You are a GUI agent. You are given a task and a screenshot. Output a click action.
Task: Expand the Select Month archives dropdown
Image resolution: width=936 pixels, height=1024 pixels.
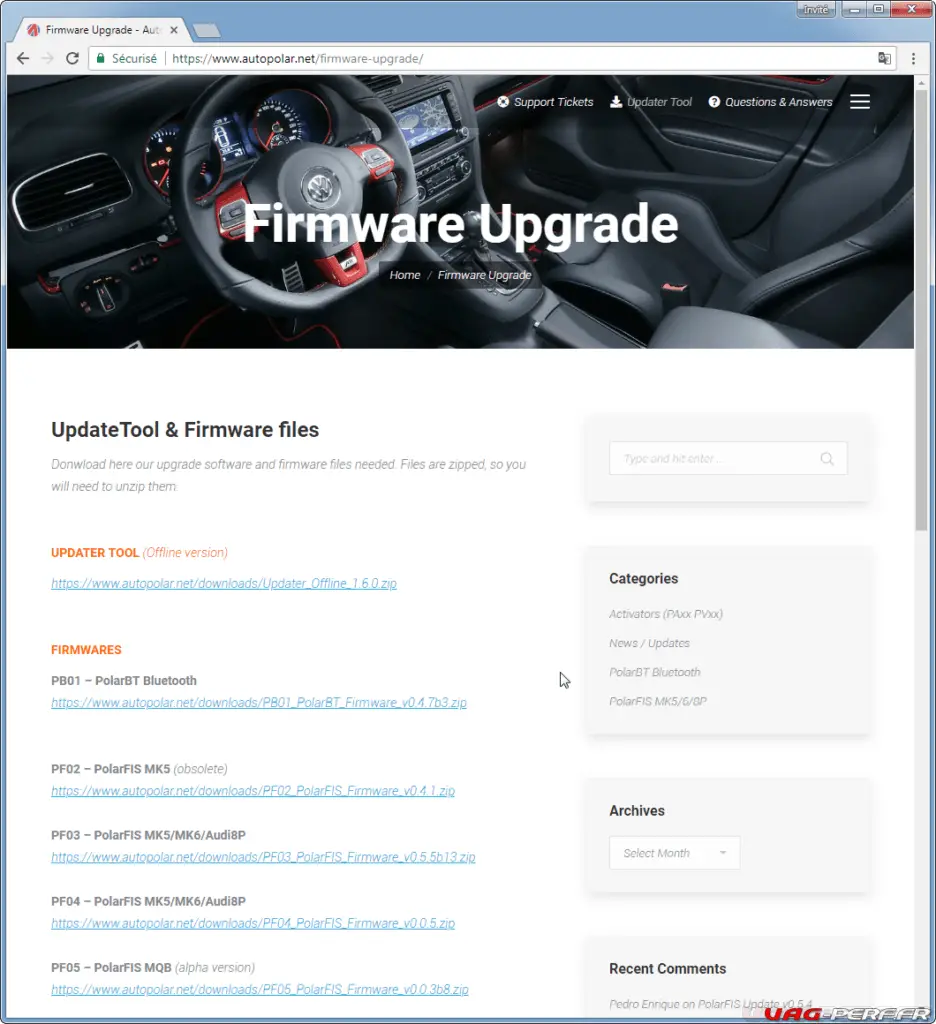[675, 853]
